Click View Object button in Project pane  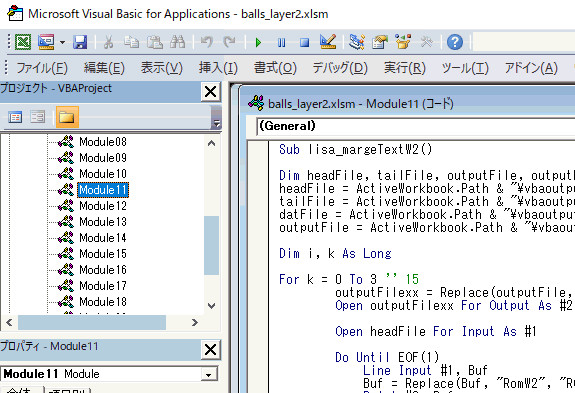tap(38, 117)
